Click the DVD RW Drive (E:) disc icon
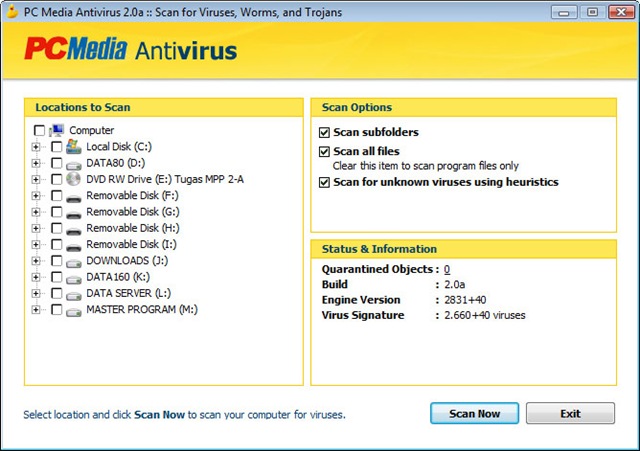Screen dimensions: 640x451 tap(73, 179)
